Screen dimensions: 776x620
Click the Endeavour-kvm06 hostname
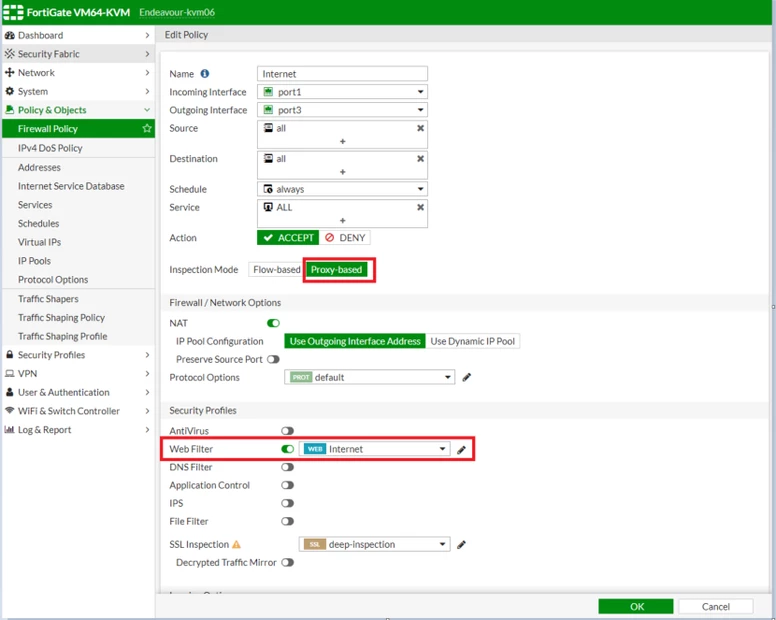(x=177, y=12)
